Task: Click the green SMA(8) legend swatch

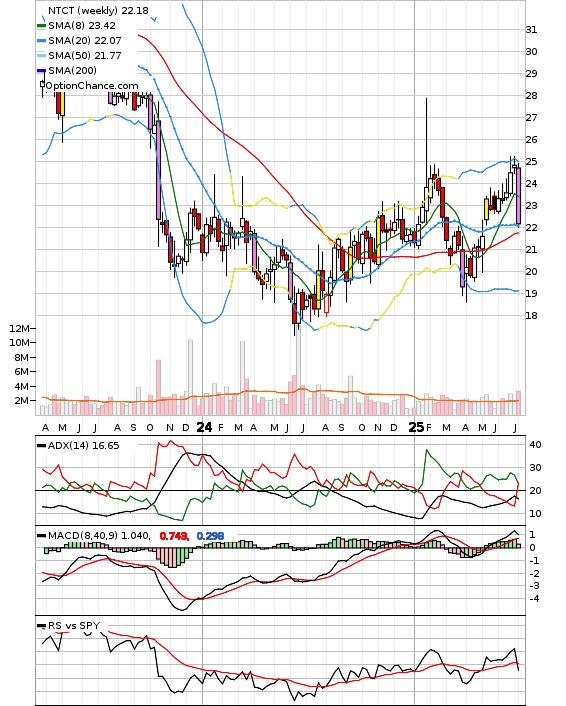Action: coord(41,26)
